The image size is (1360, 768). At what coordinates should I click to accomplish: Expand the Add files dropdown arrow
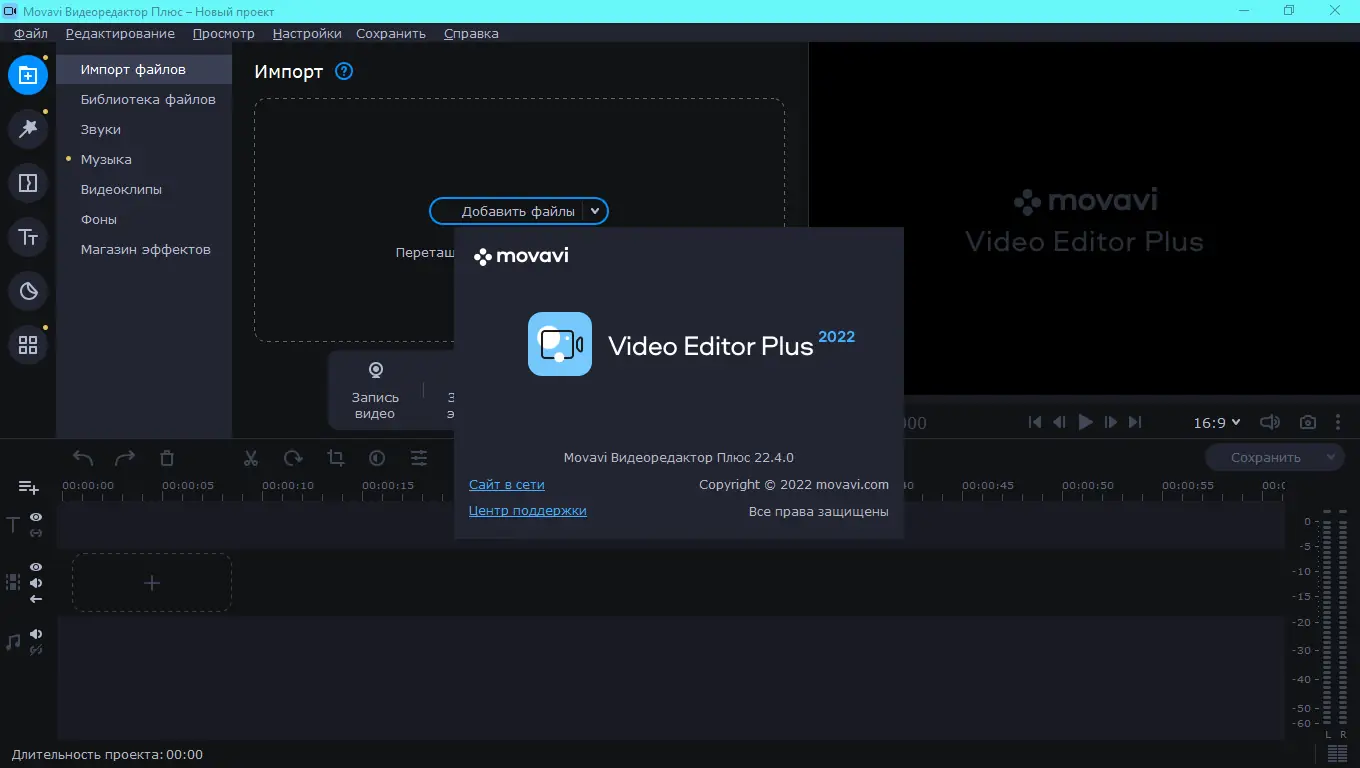(594, 211)
